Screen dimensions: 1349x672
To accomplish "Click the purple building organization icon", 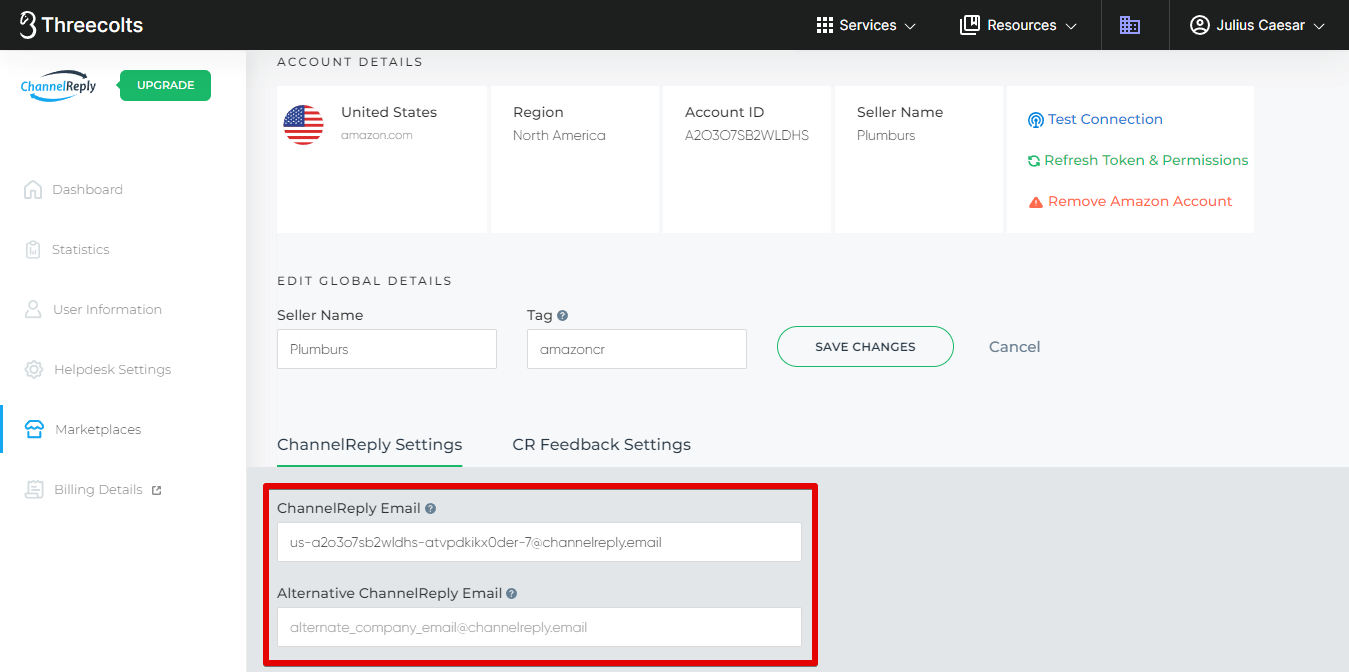I will point(1130,25).
